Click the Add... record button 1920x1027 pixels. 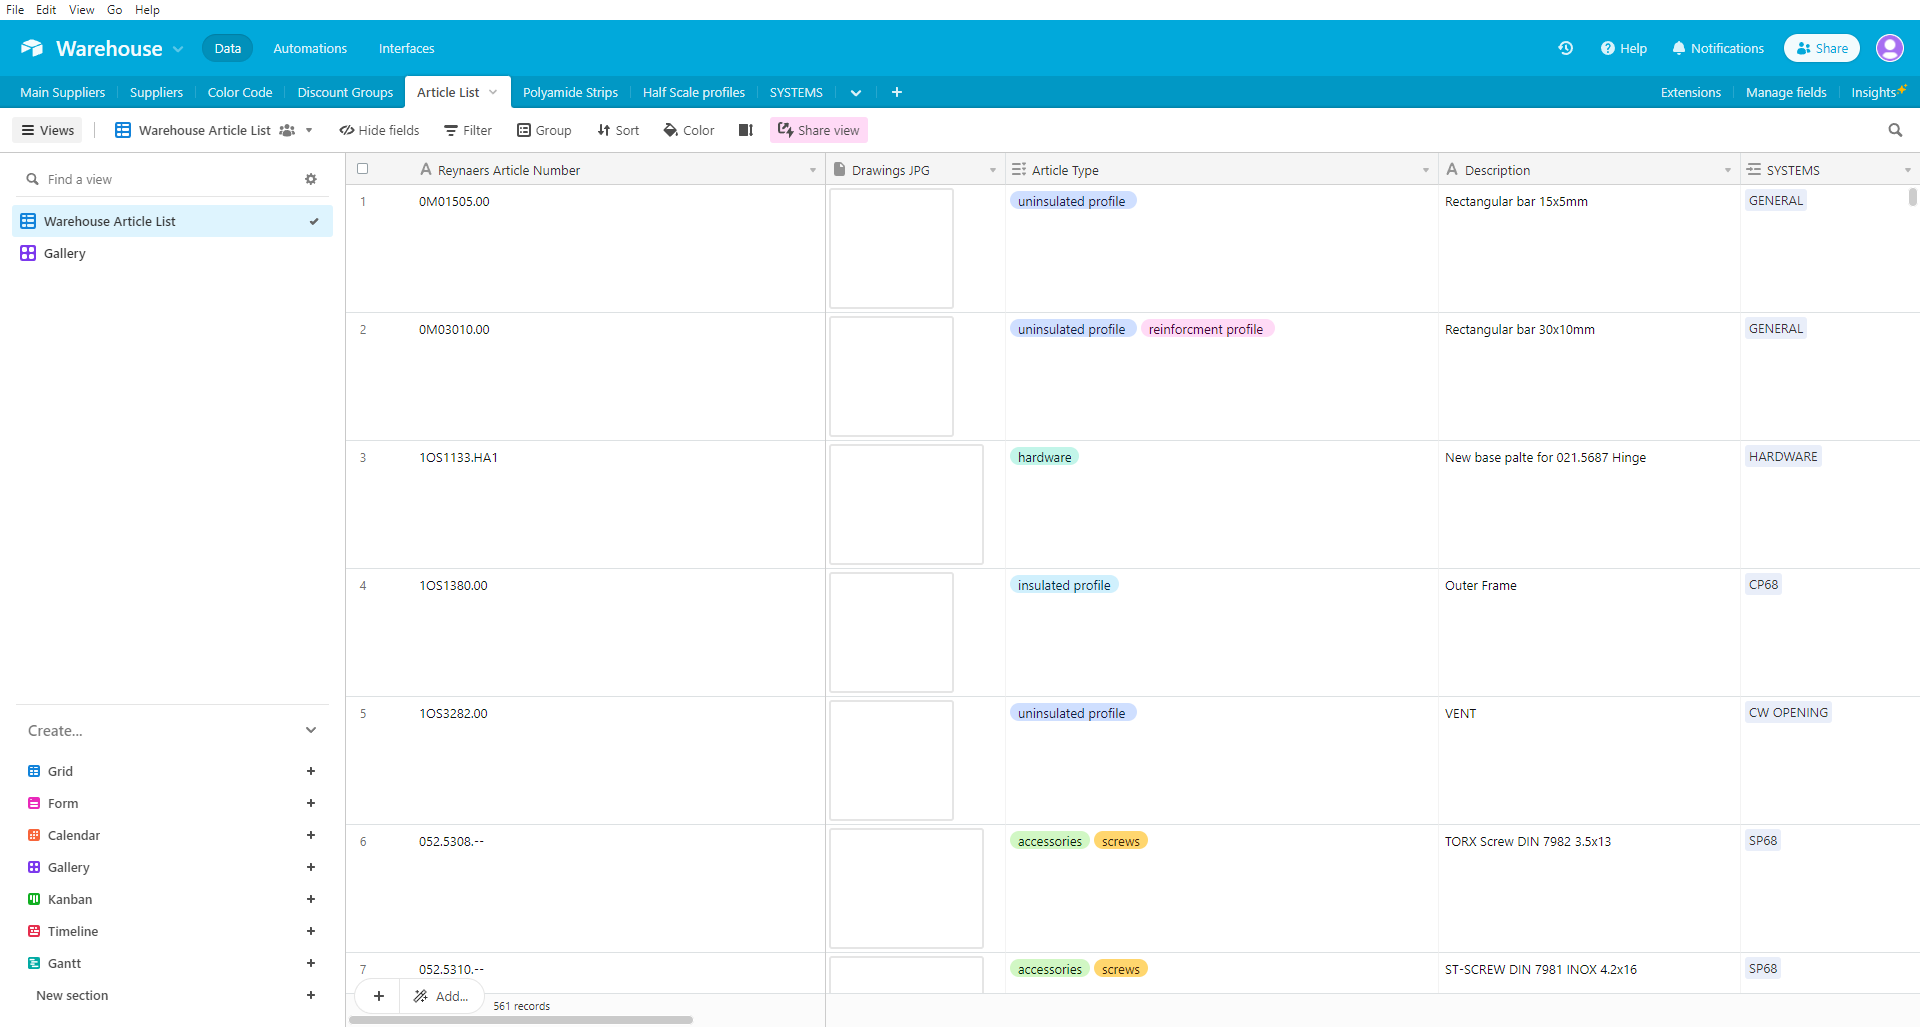click(441, 996)
